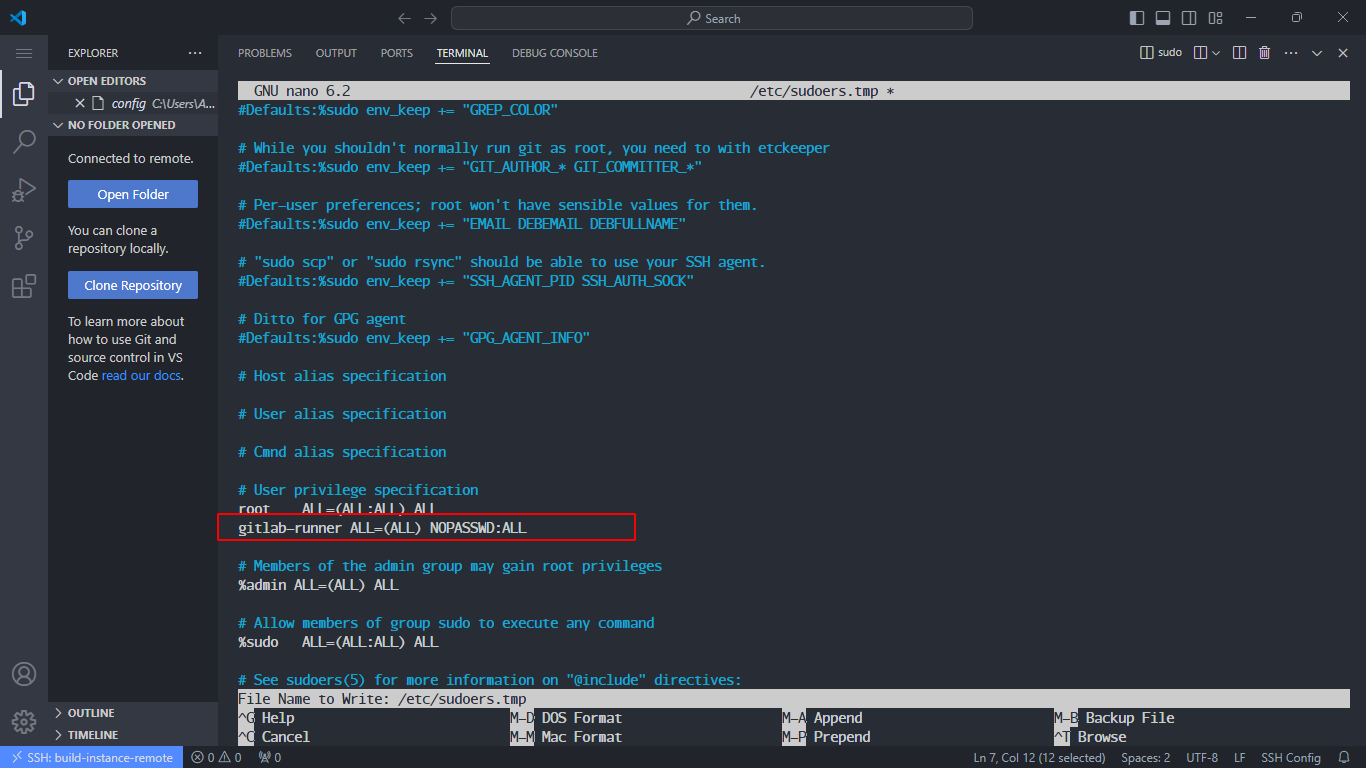1366x768 pixels.
Task: Open the Accounts menu icon
Action: point(24,674)
